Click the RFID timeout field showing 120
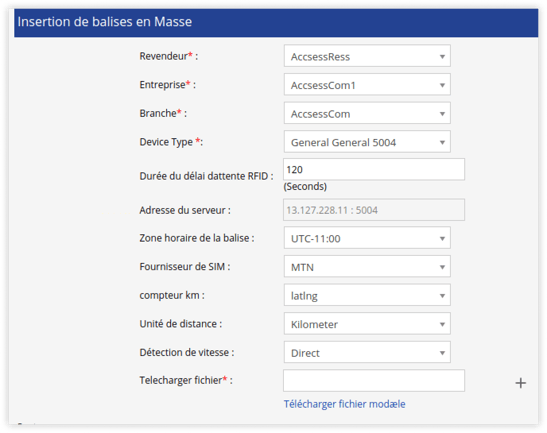The height and width of the screenshot is (433, 547). coord(374,170)
